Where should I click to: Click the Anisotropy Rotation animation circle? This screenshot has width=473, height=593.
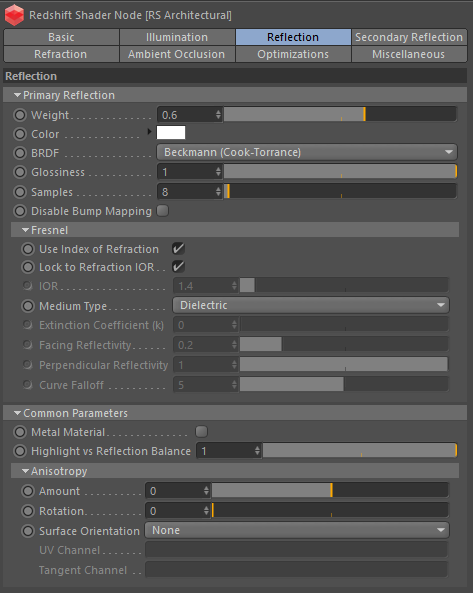click(x=28, y=511)
